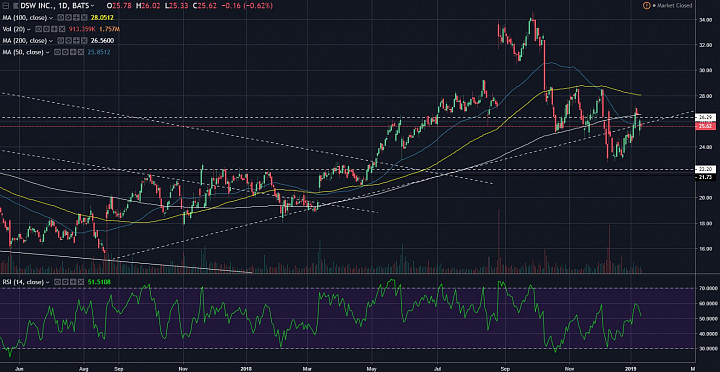Click the gray square icon beside DSW INC.
Image resolution: width=720 pixels, height=372 pixels.
pos(16,6)
